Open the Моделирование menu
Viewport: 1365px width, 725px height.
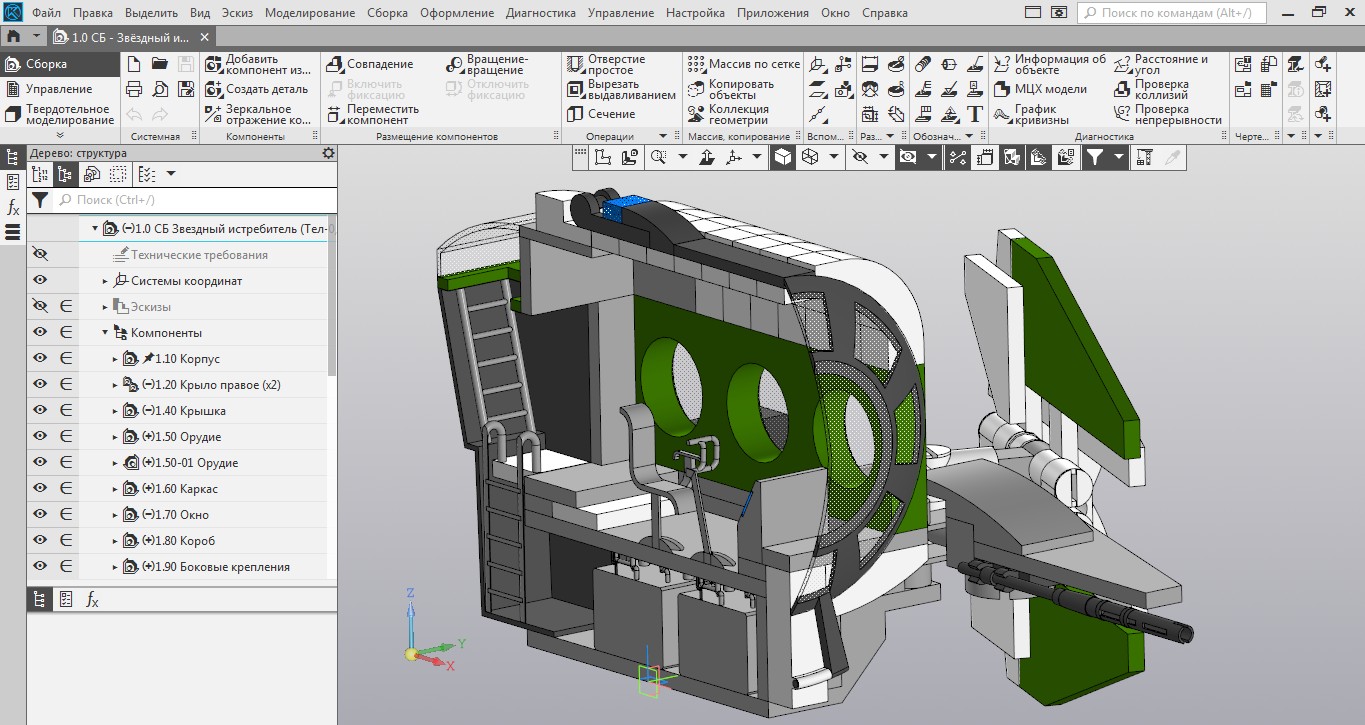coord(309,13)
